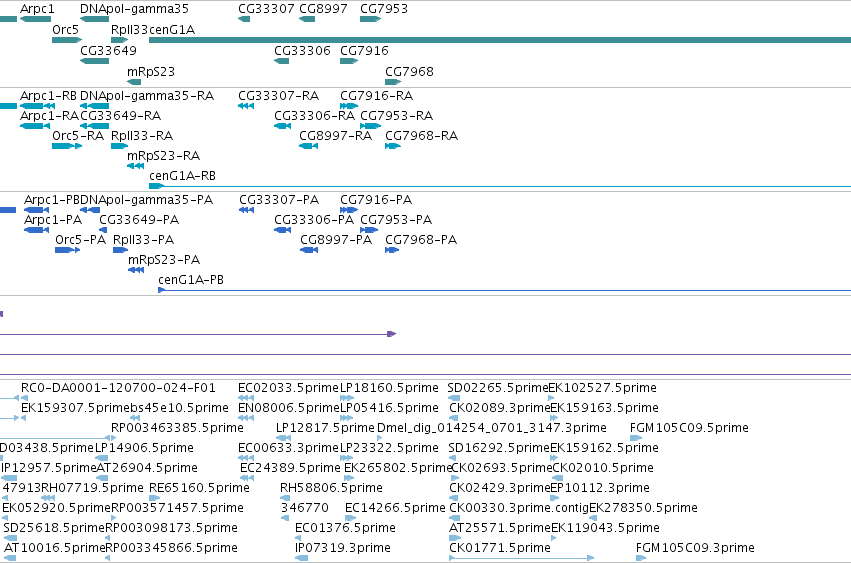Click the cenG1A-RB transcript label

point(182,176)
